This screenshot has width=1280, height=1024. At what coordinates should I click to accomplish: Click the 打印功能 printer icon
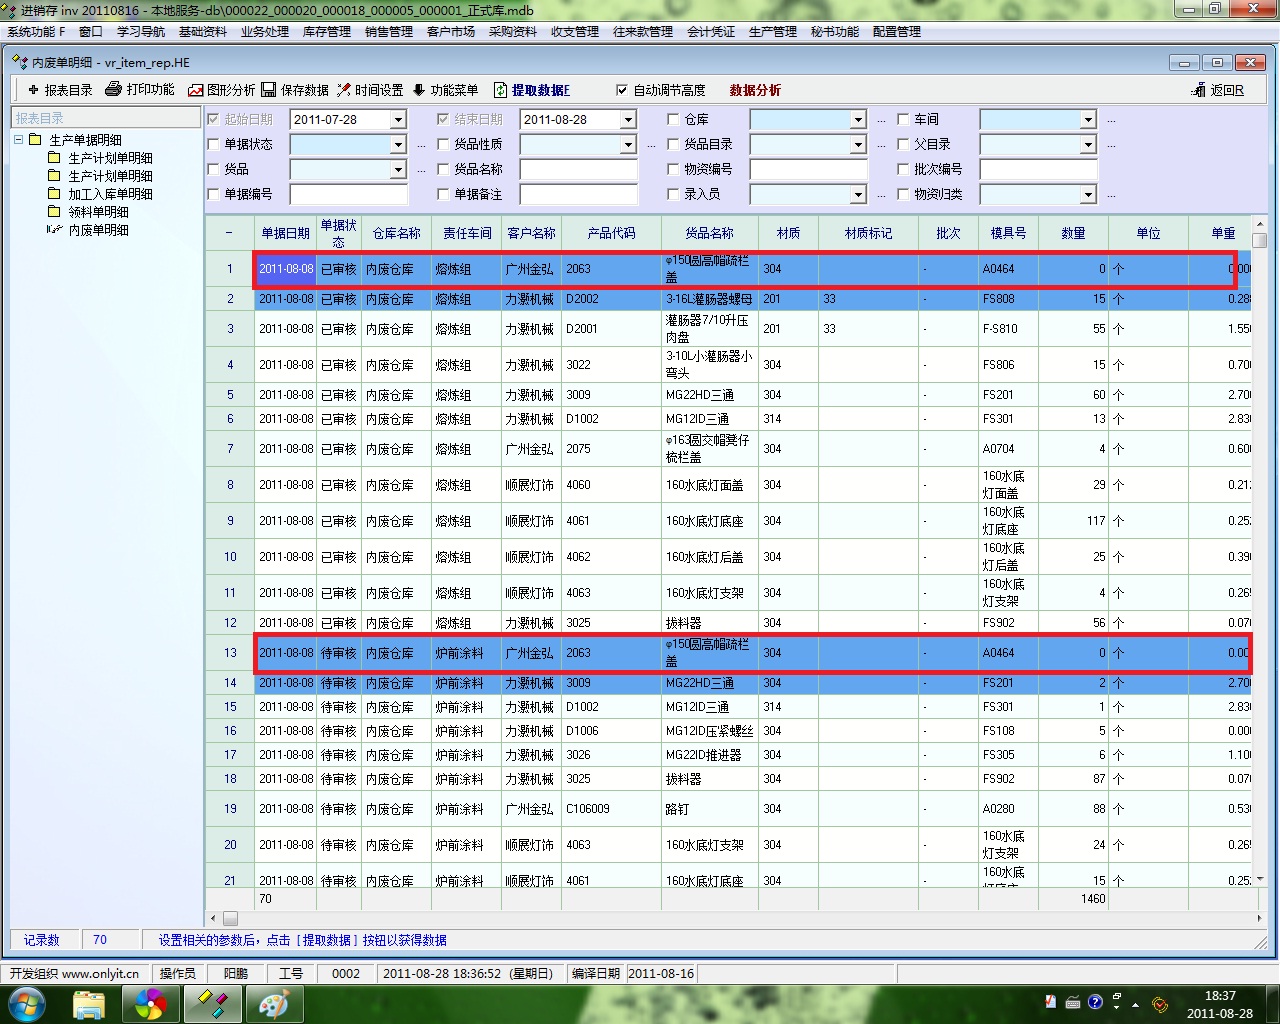point(114,90)
